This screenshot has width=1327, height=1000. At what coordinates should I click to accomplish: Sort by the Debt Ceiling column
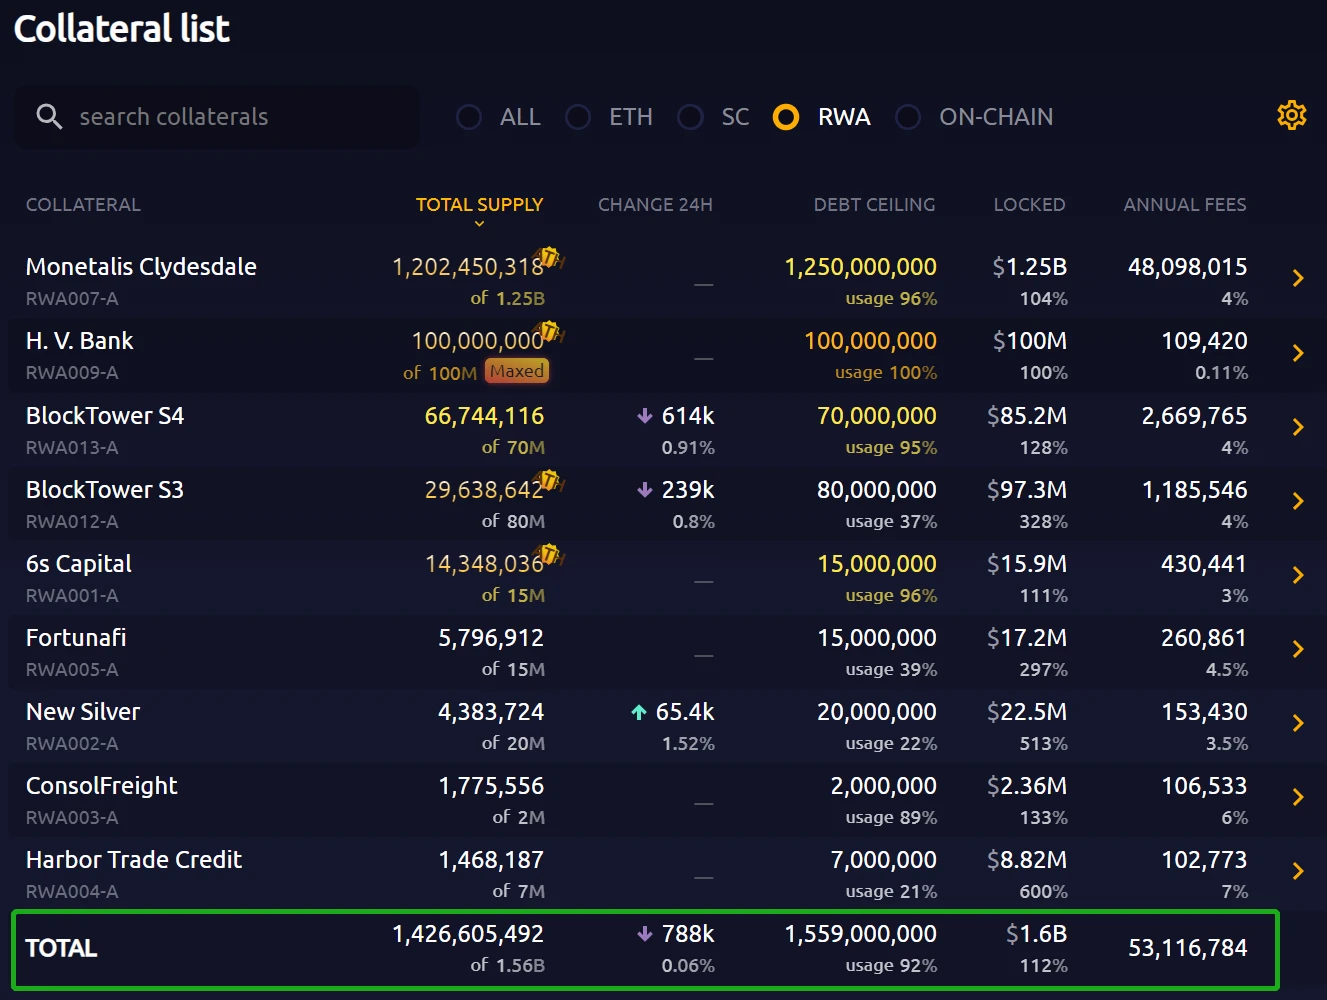(x=874, y=204)
